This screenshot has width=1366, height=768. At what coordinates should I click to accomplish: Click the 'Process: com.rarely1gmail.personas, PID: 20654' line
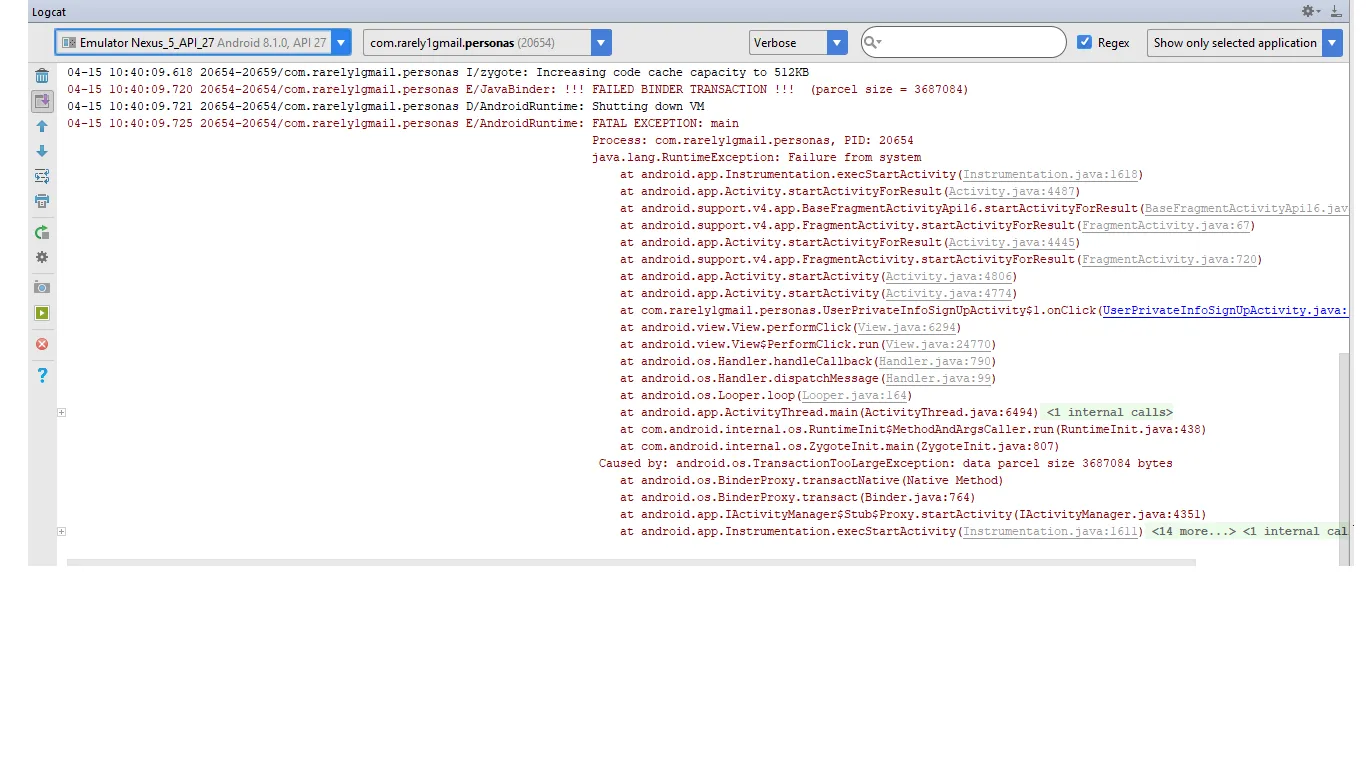[752, 140]
